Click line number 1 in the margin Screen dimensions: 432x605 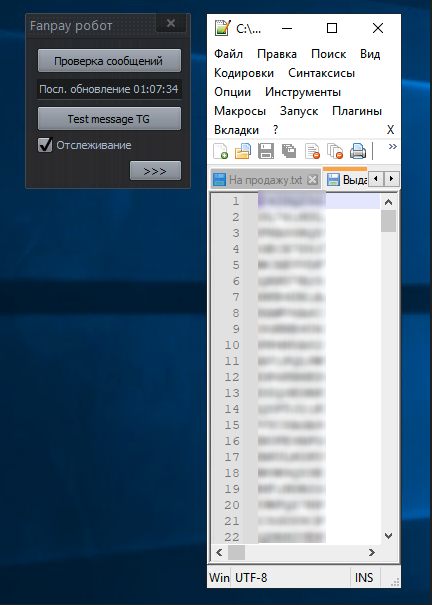pyautogui.click(x=236, y=201)
